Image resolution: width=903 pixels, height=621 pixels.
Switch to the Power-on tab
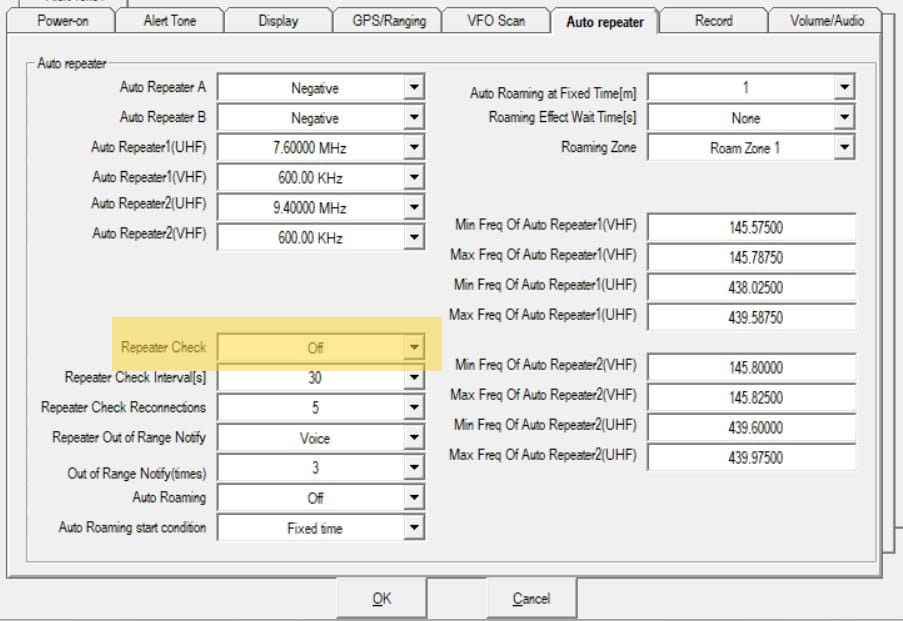pos(62,21)
